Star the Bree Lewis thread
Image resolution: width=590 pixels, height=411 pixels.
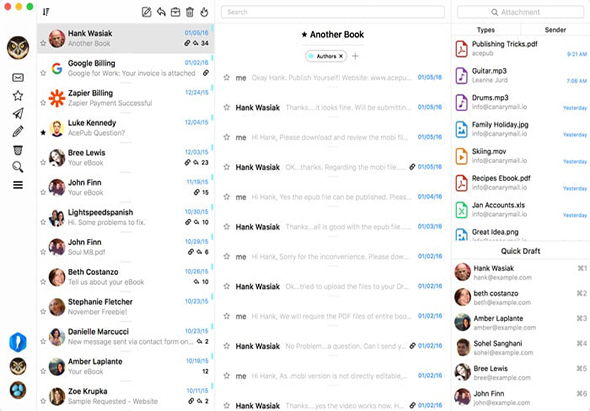(43, 162)
